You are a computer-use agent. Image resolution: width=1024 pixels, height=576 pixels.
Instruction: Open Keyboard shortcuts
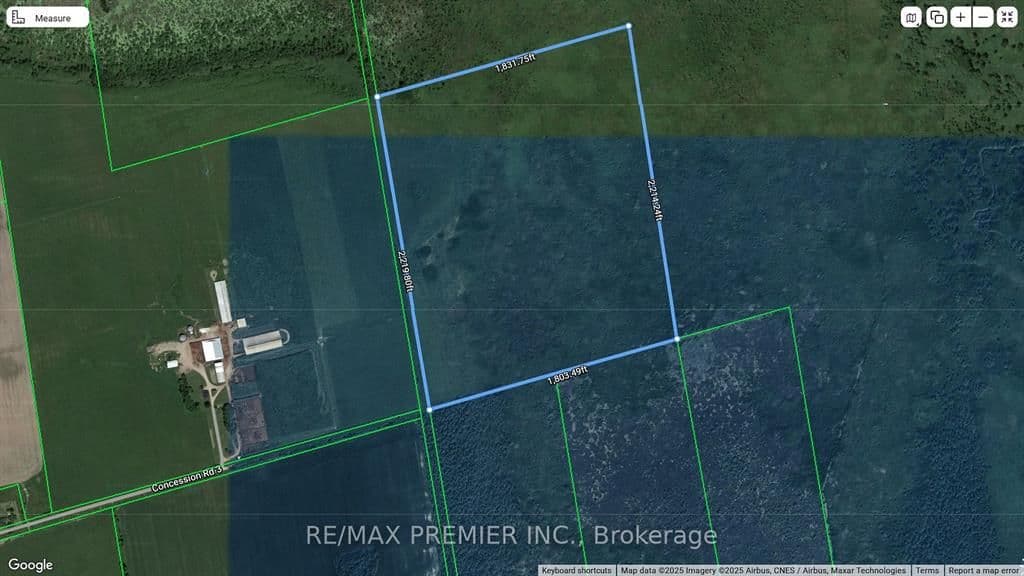click(577, 570)
